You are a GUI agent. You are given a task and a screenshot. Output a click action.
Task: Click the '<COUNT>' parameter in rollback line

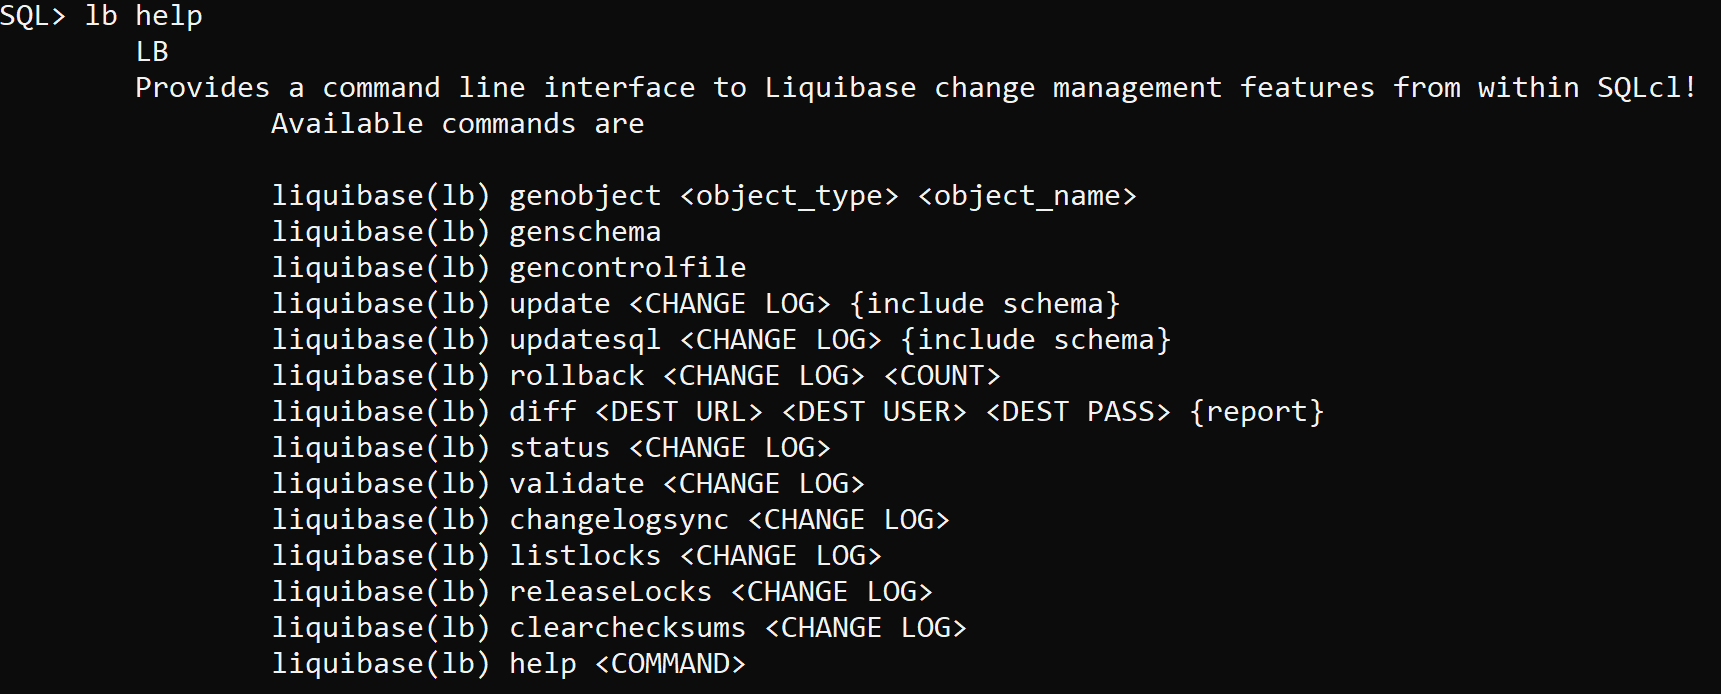pos(942,376)
